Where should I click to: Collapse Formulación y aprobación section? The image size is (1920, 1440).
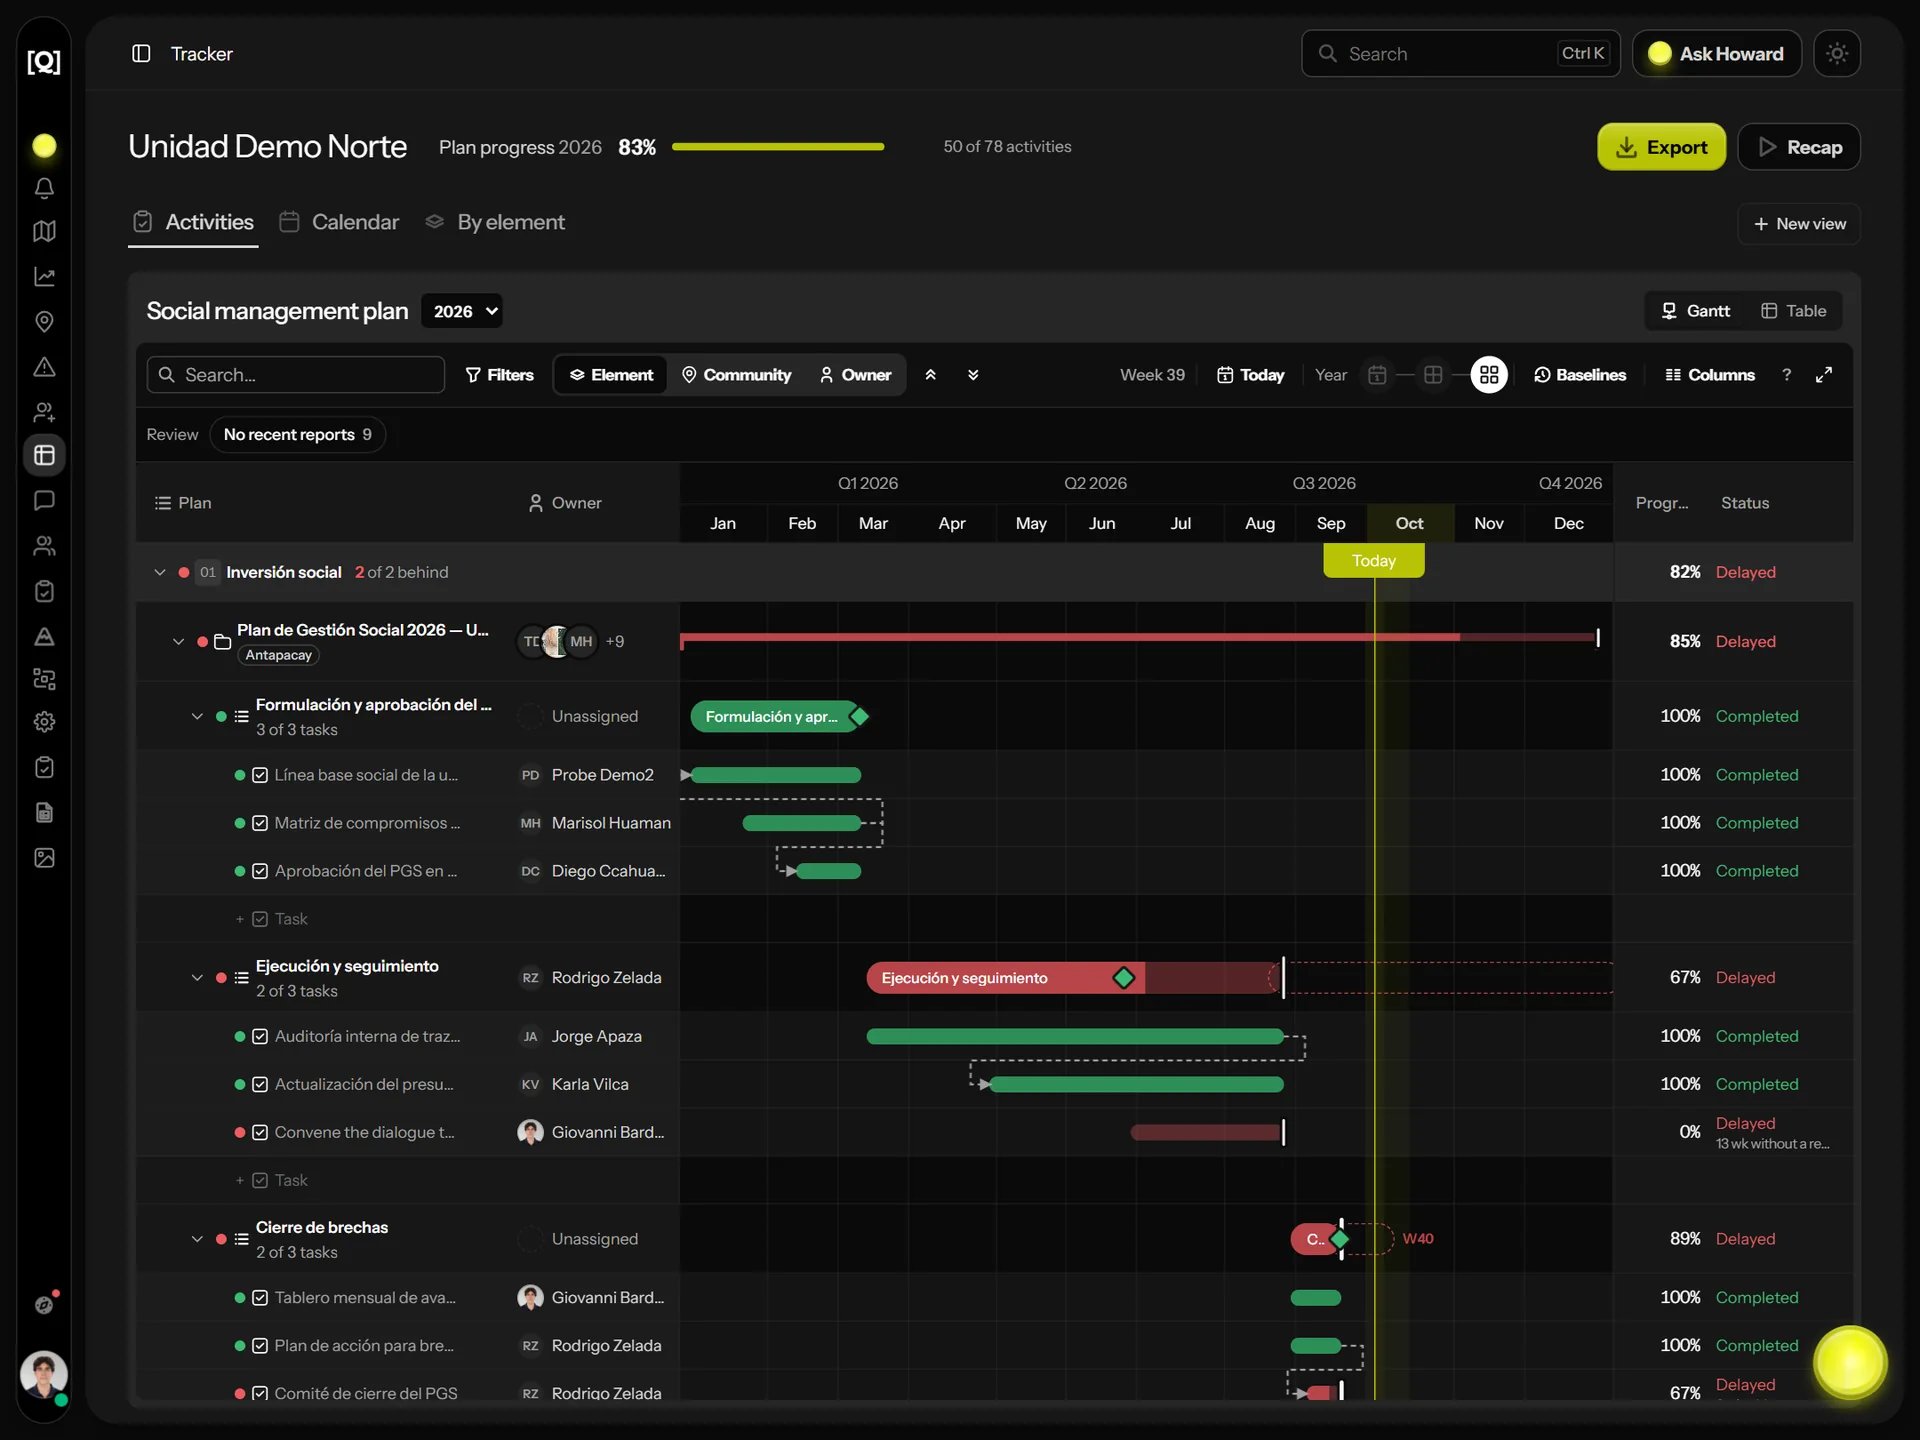click(197, 716)
